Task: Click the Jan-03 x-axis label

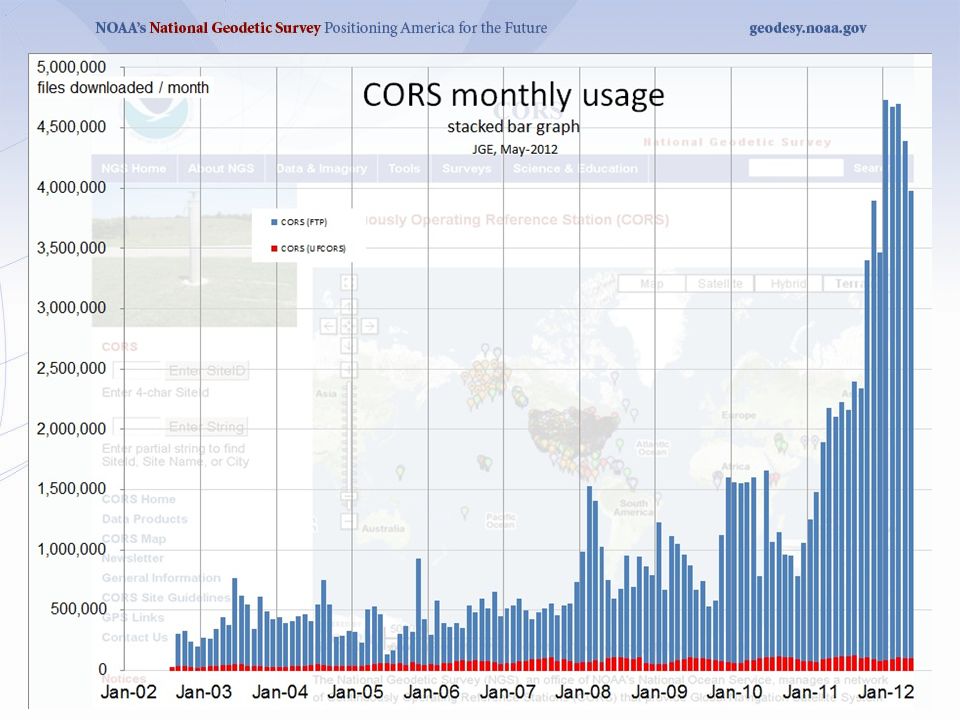Action: tap(204, 692)
